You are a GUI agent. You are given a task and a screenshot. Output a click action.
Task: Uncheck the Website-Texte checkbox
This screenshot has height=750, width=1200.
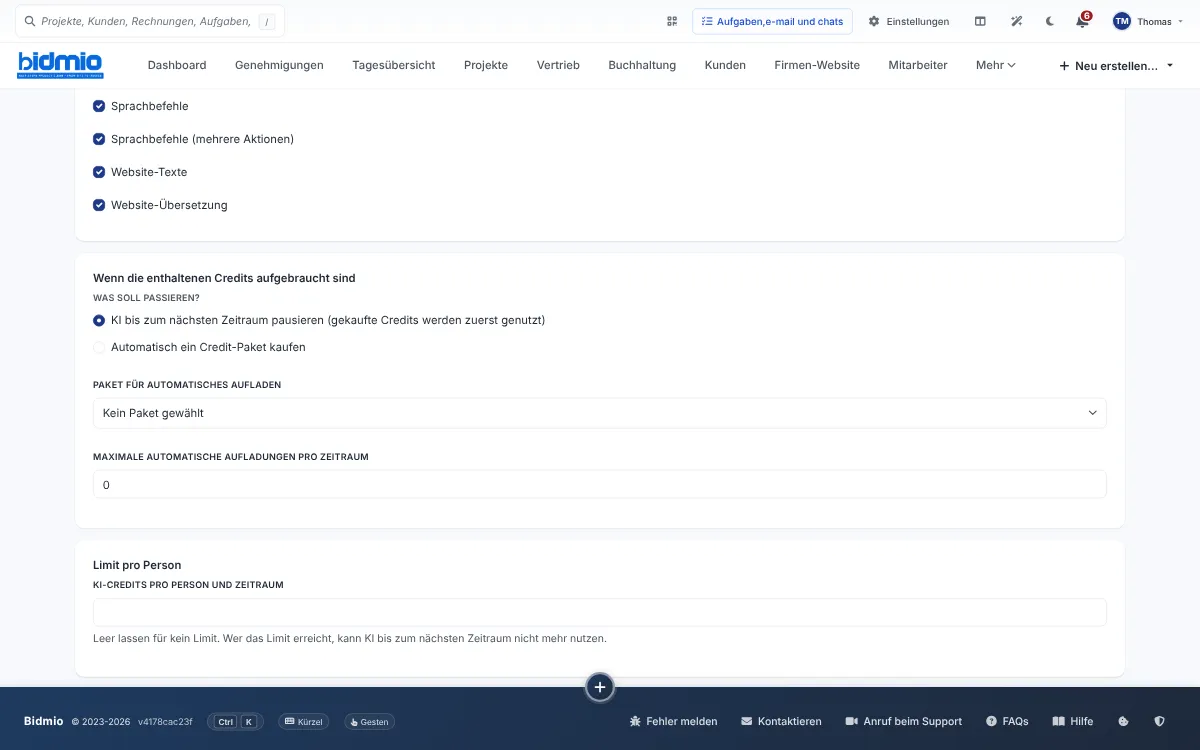pos(99,172)
